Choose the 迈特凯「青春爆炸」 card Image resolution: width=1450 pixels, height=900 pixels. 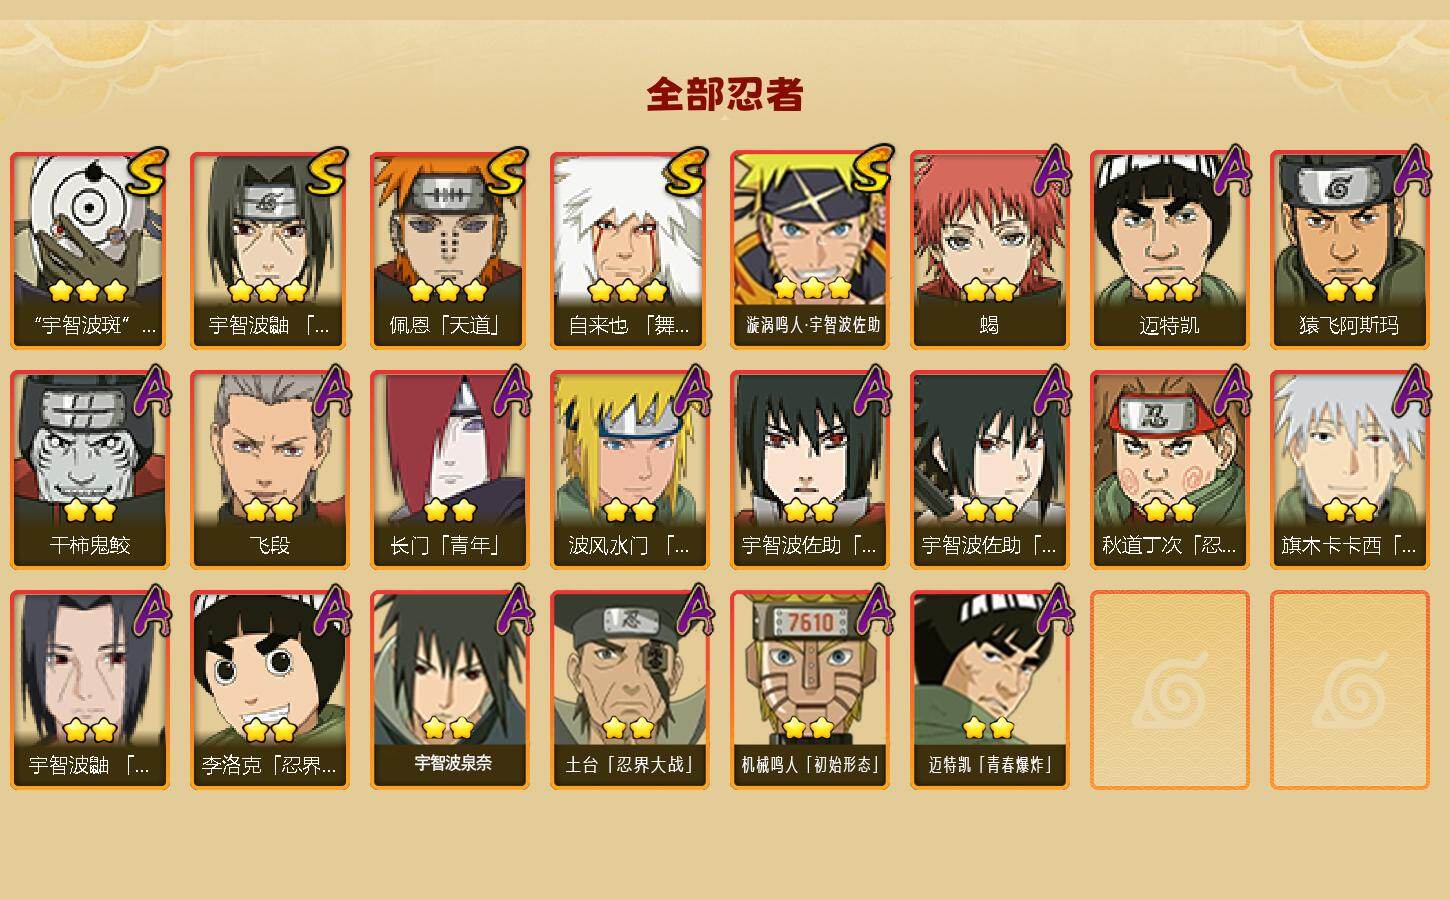[989, 690]
